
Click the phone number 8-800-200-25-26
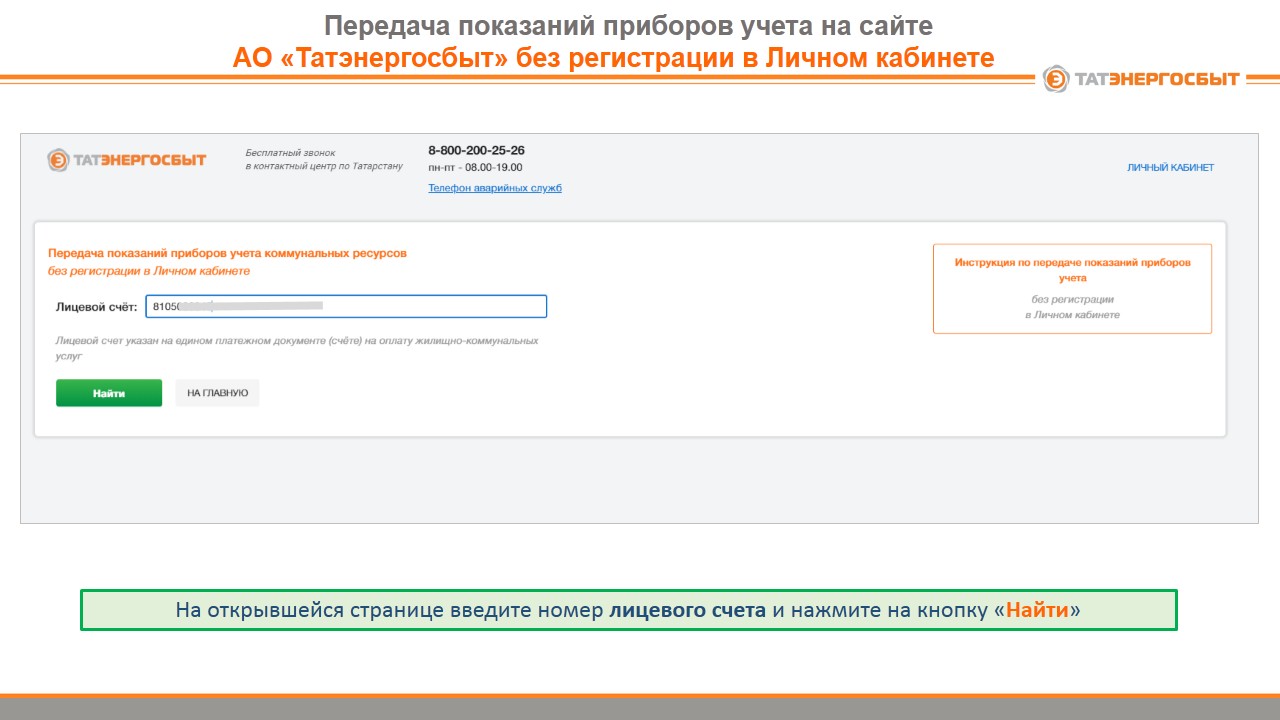[476, 150]
